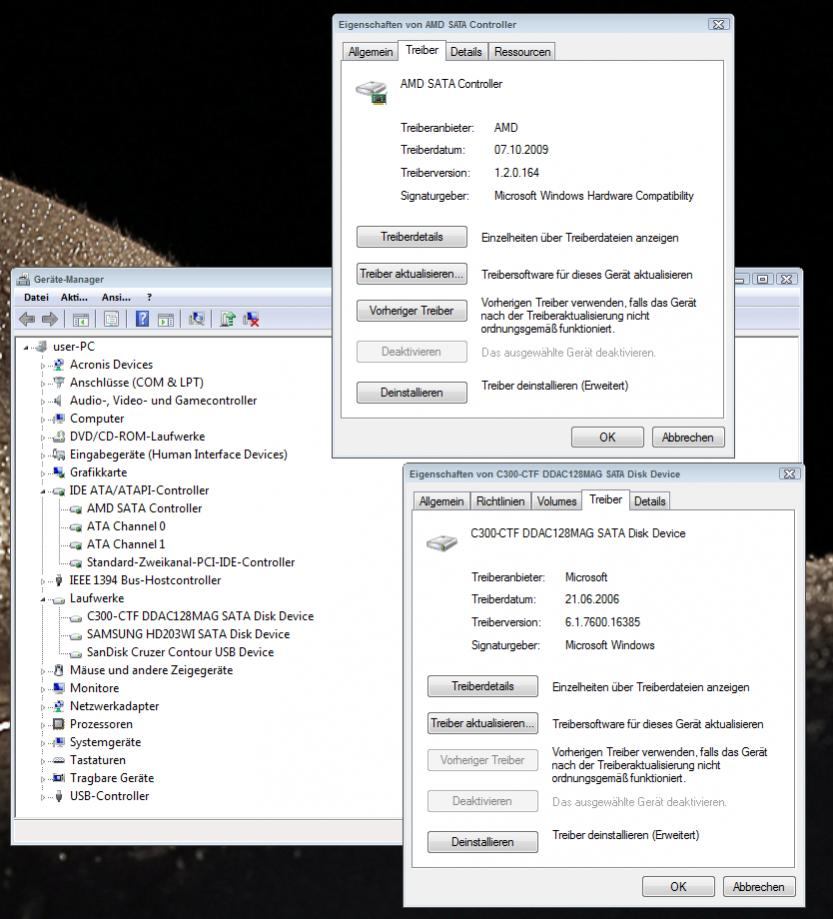Image resolution: width=833 pixels, height=919 pixels.
Task: Click the USB-Controller plug icon
Action: click(58, 796)
